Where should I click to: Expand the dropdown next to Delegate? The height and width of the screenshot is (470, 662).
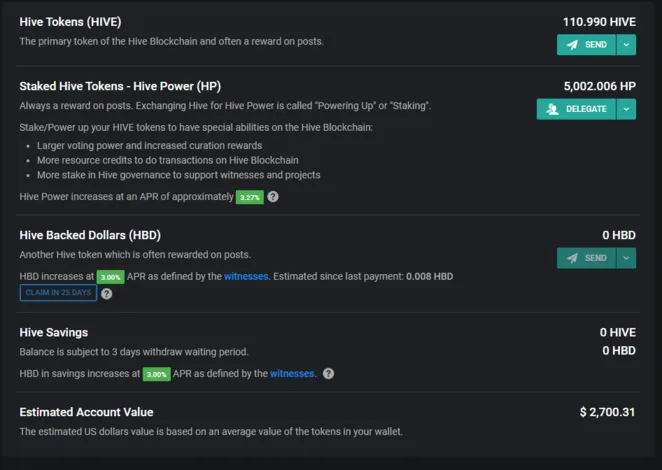coord(627,109)
